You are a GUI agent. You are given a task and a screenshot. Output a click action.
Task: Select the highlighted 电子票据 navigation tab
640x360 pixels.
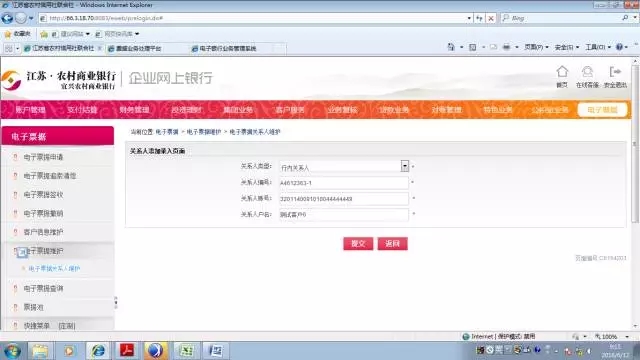tap(602, 110)
